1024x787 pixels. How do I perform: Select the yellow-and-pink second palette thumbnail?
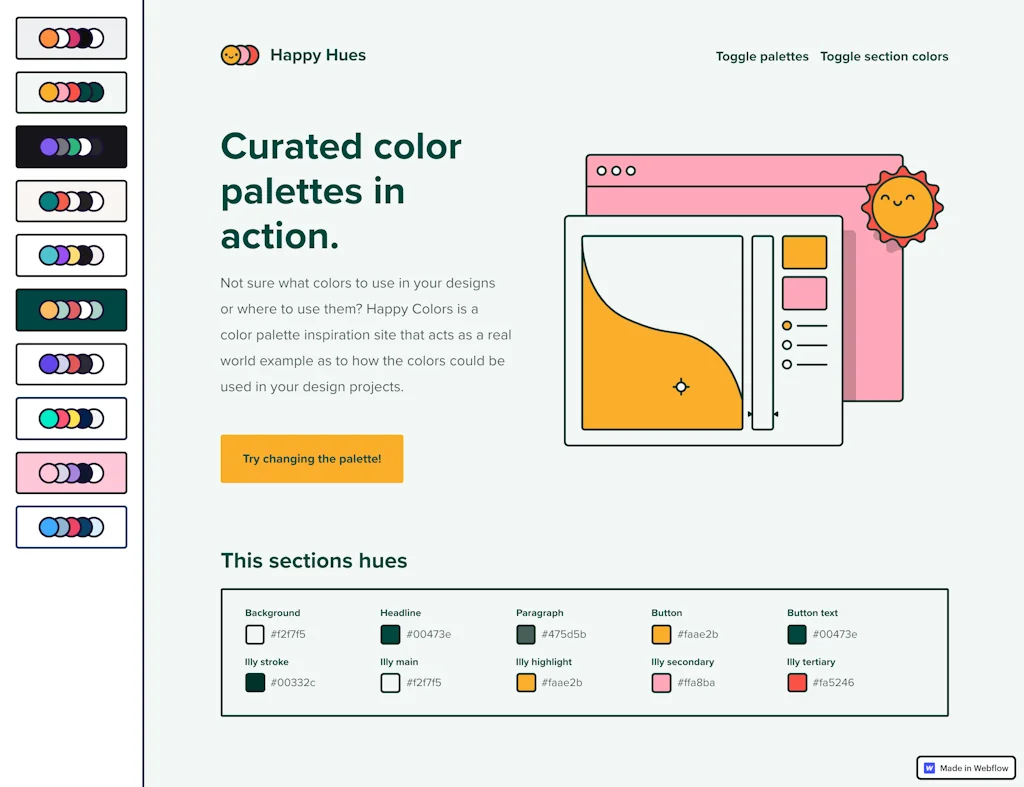coord(70,92)
